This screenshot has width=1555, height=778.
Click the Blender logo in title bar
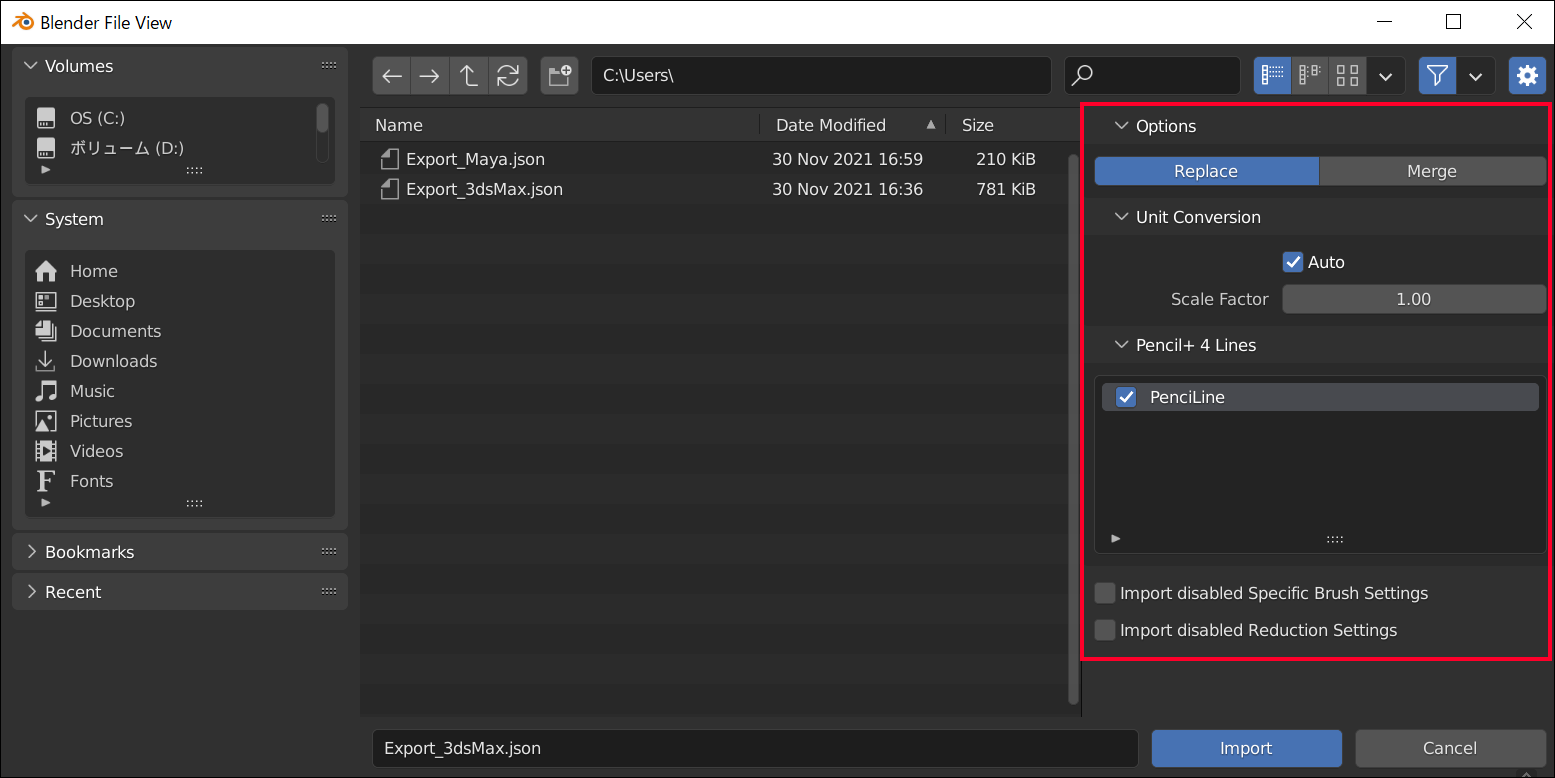pyautogui.click(x=22, y=22)
